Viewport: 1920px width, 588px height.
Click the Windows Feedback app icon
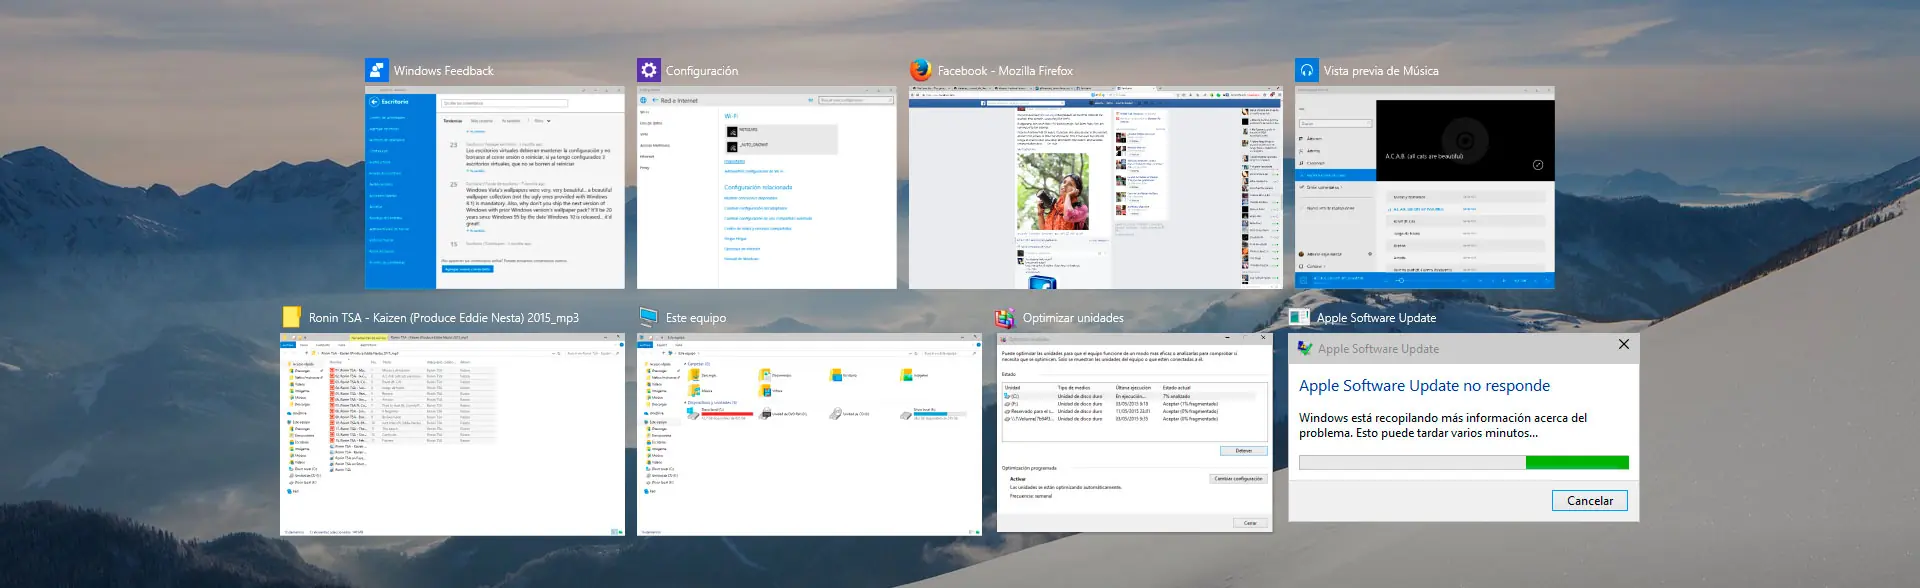tap(377, 70)
